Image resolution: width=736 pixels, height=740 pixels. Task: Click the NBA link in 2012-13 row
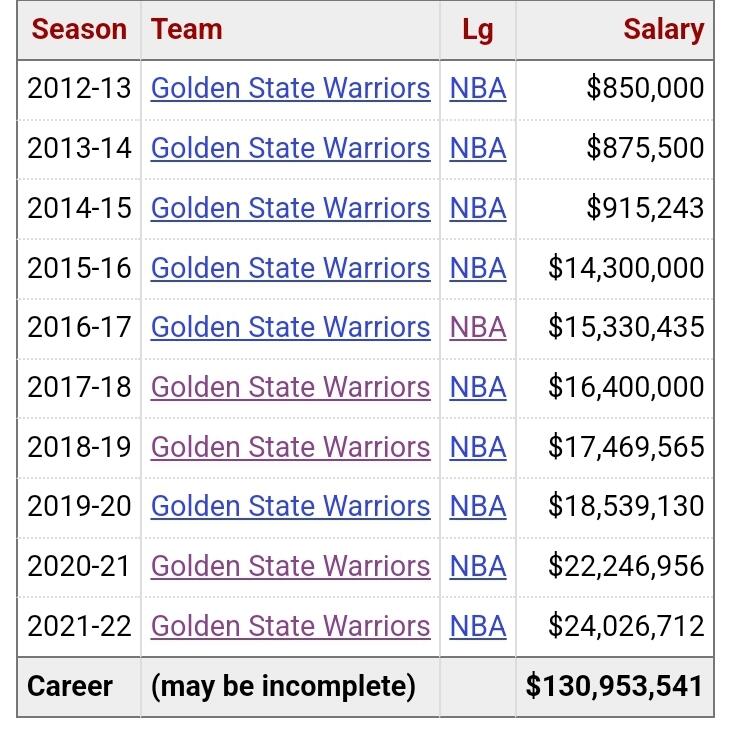(x=478, y=88)
